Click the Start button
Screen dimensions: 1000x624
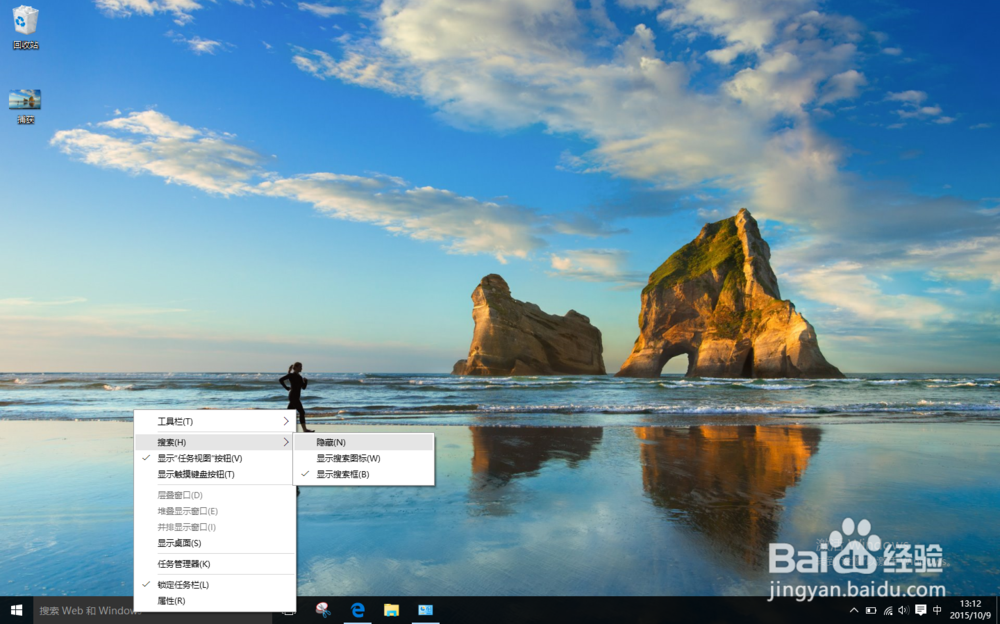coord(15,611)
